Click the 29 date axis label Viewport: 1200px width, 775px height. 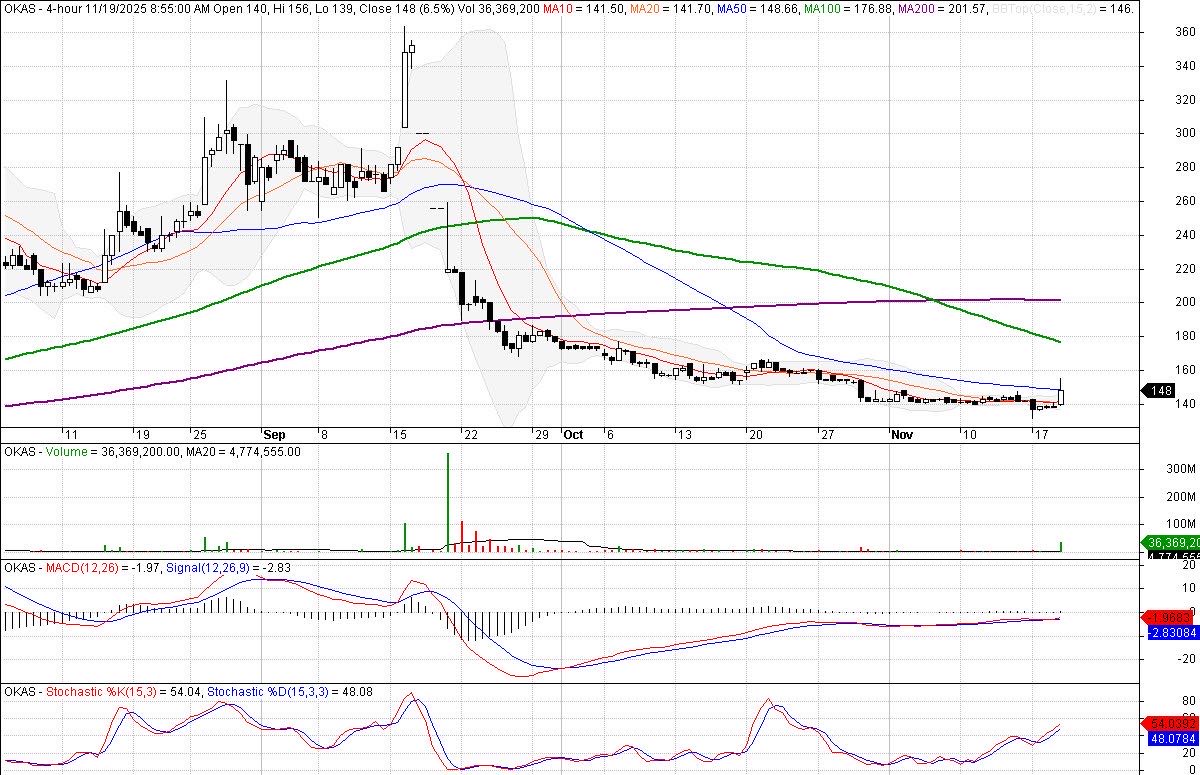coord(544,435)
